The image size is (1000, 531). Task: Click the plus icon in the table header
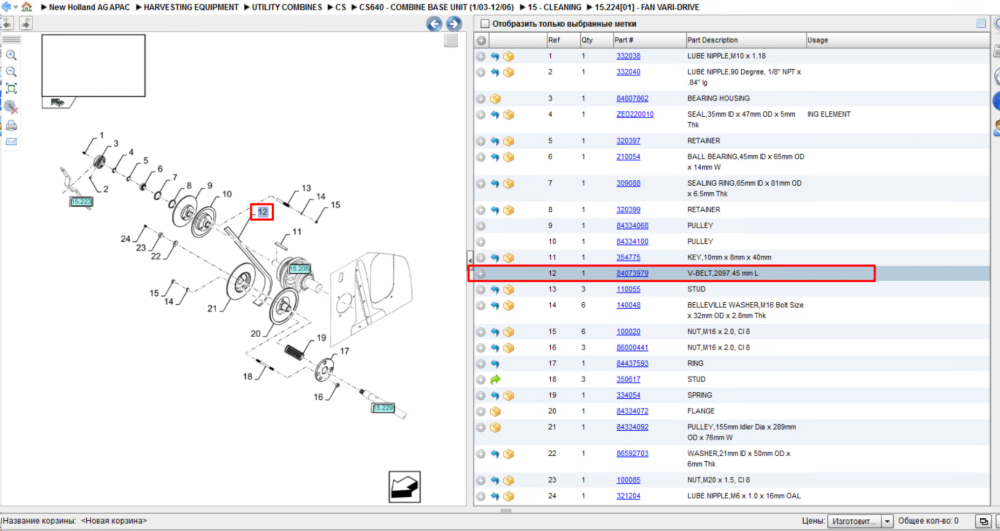point(481,40)
